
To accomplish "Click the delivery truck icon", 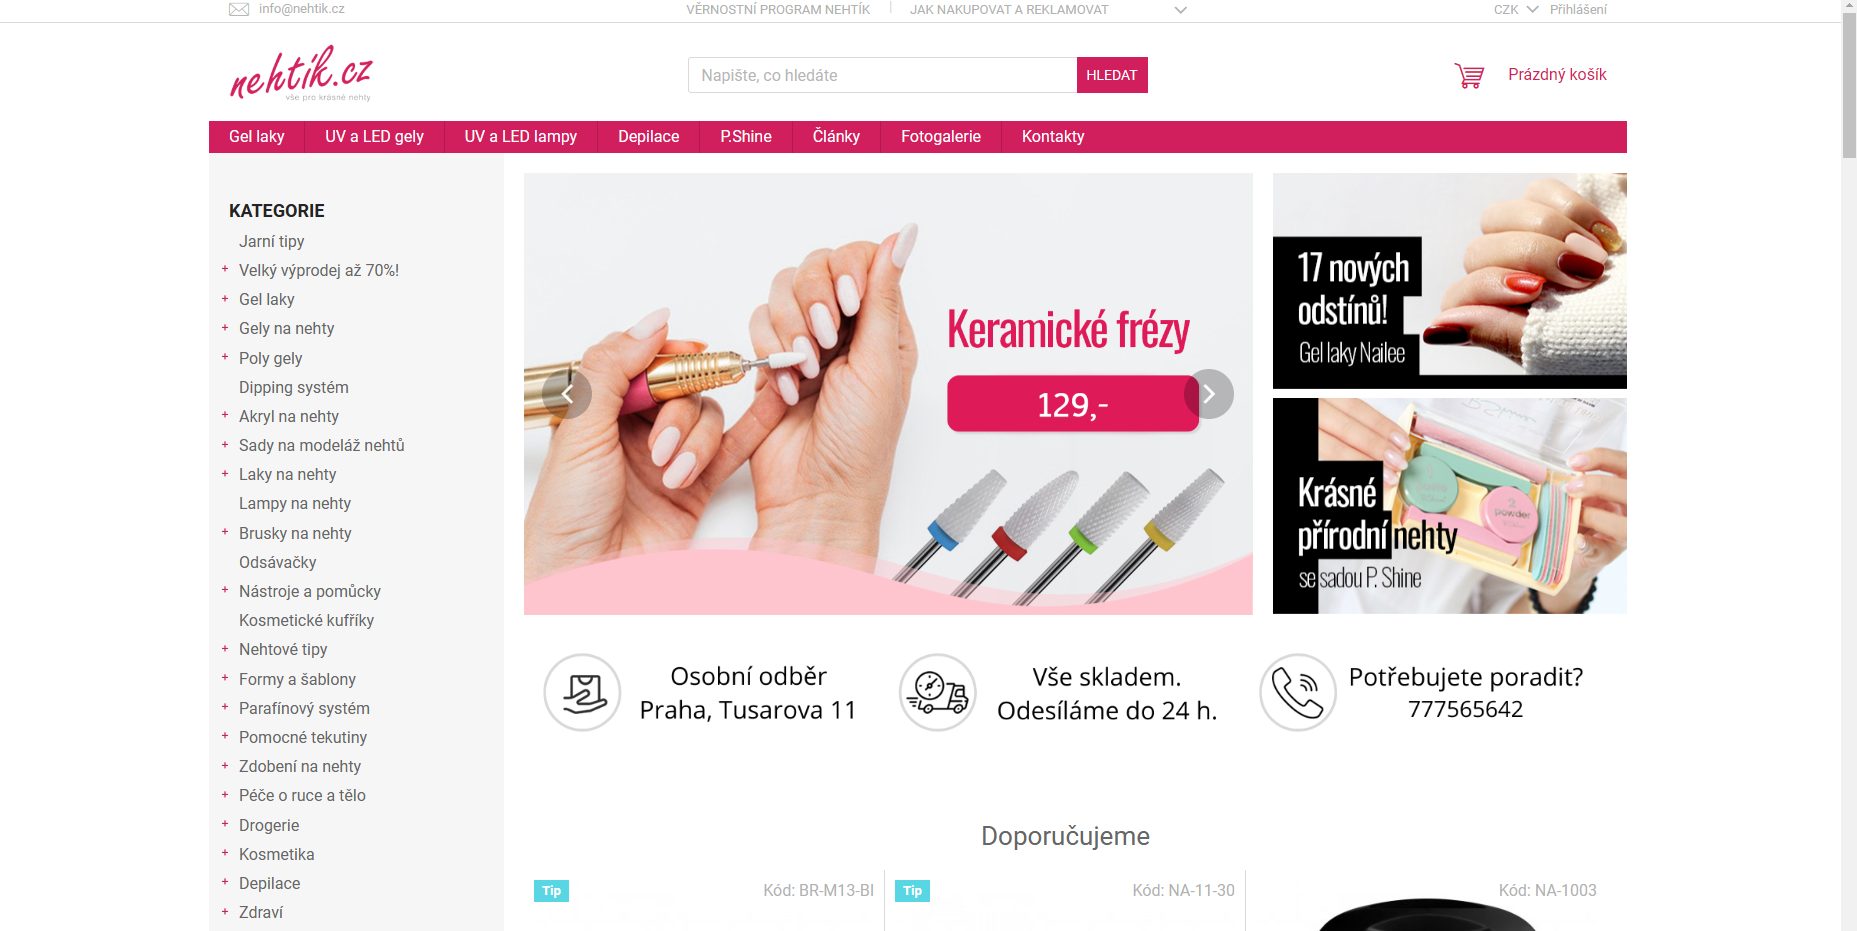I will click(x=937, y=692).
